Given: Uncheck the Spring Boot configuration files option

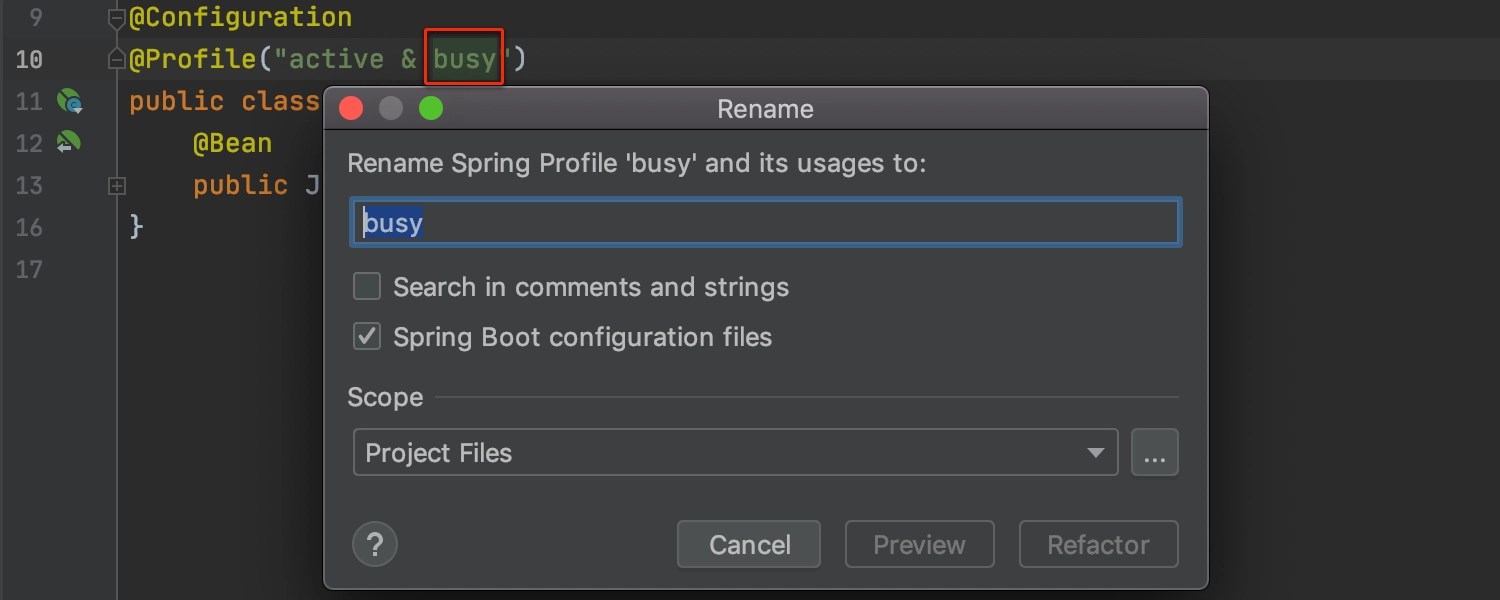Looking at the screenshot, I should tap(367, 336).
